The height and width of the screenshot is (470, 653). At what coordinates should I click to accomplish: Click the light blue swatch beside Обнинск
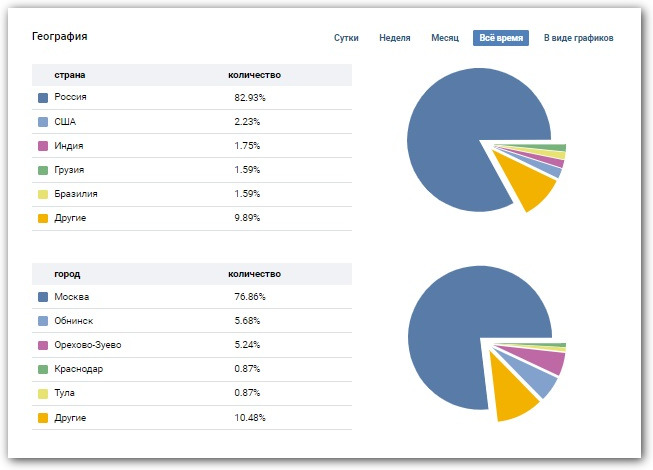pos(42,322)
